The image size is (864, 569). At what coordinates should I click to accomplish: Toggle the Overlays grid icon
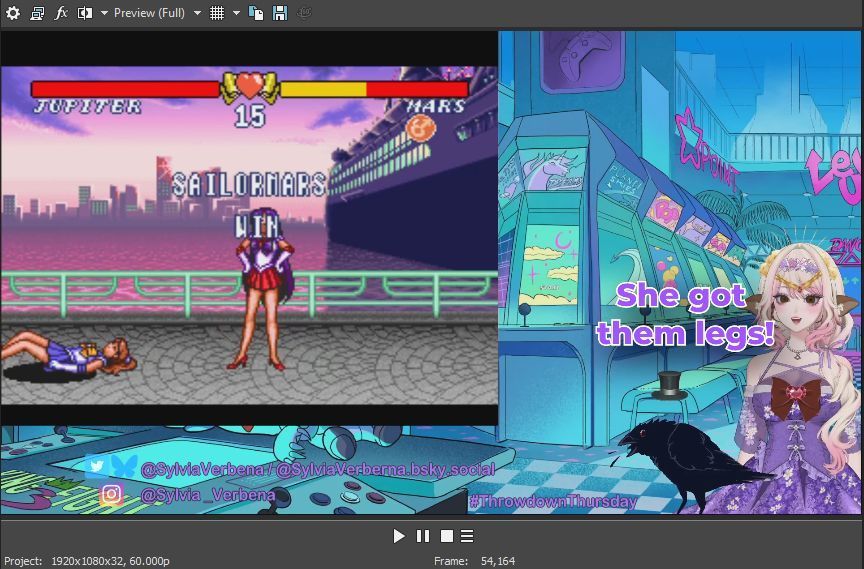pyautogui.click(x=217, y=13)
